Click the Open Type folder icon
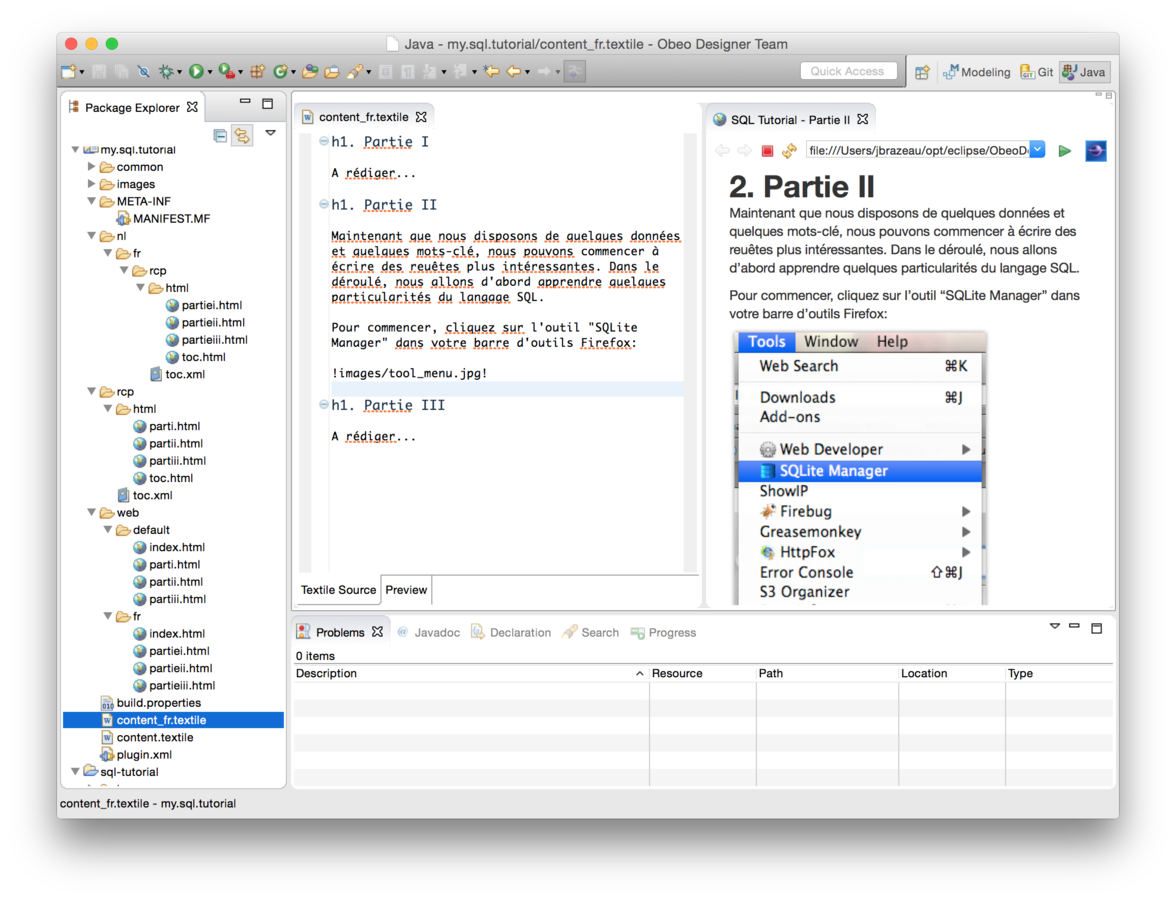 pos(310,71)
